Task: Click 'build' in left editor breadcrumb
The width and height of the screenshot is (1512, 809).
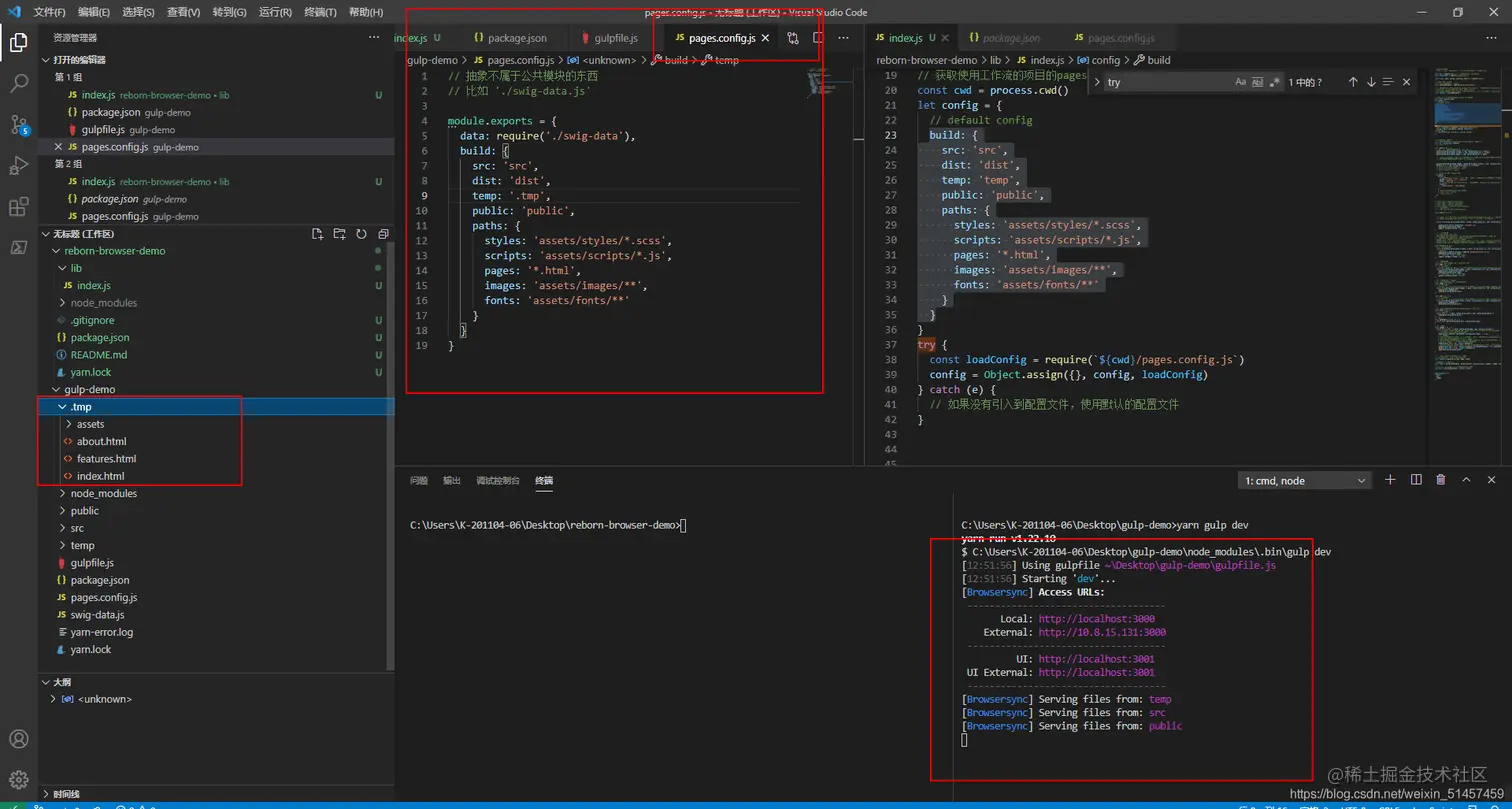Action: 675,60
